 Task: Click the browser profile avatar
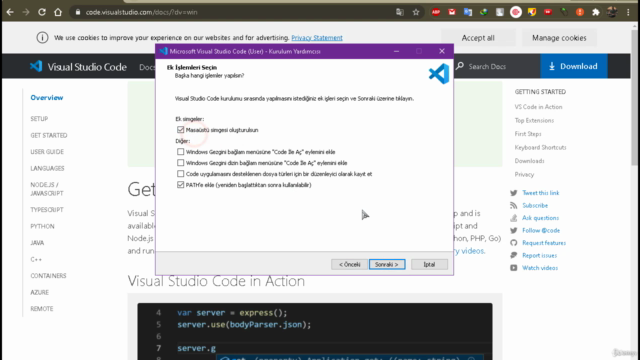coord(612,12)
